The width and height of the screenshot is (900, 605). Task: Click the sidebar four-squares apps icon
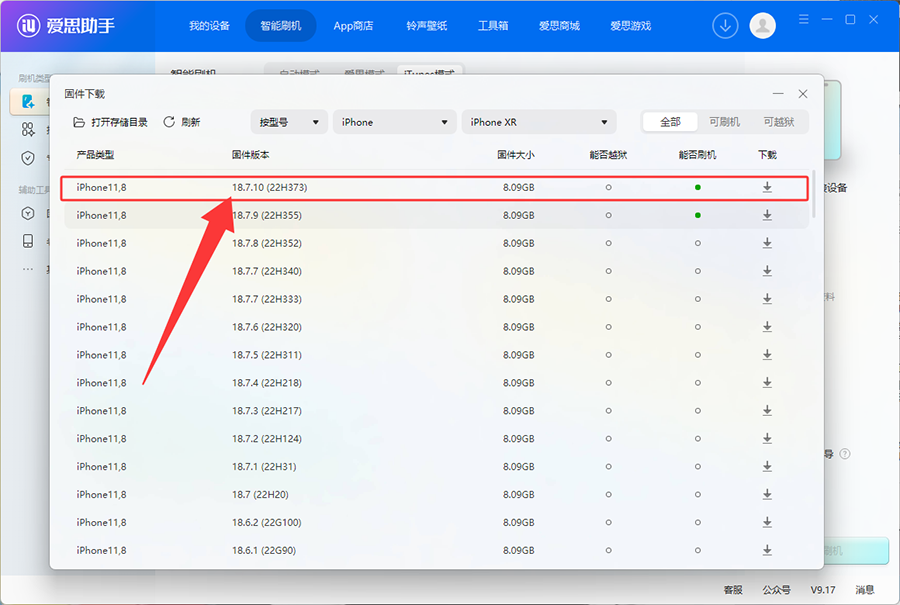tap(28, 129)
